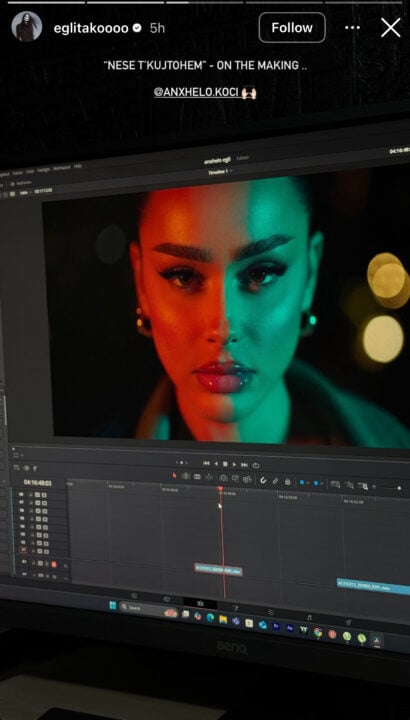The image size is (410, 720).
Task: Select the red arrow Selection tool
Action: coord(174,475)
